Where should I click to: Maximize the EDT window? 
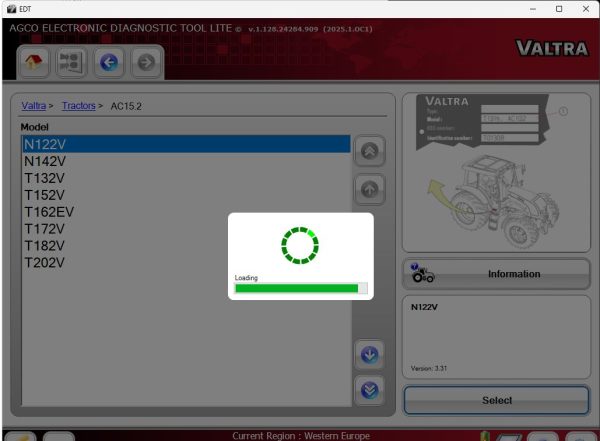[559, 9]
